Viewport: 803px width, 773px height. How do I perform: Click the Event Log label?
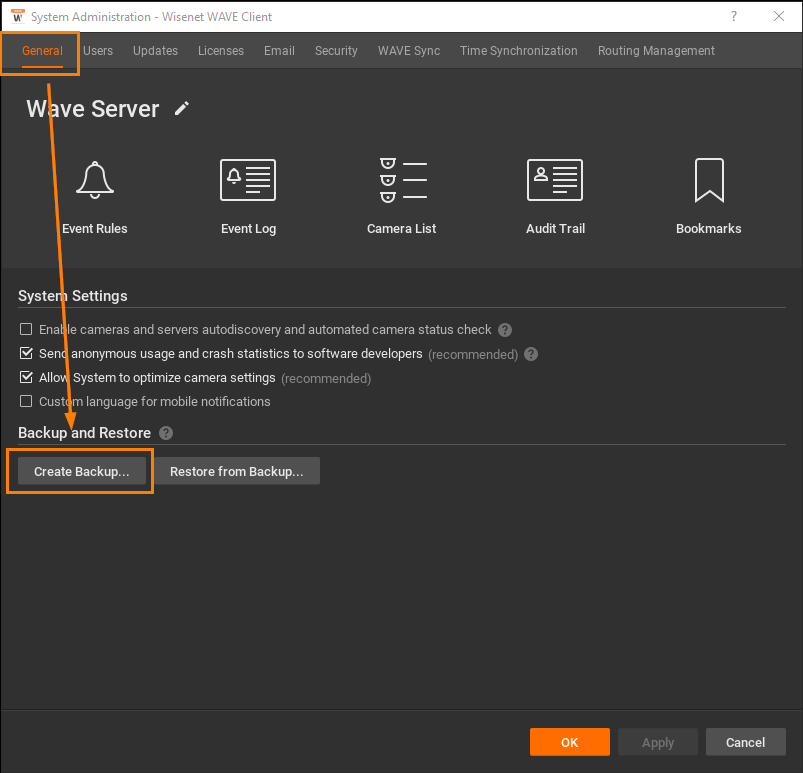coord(248,228)
